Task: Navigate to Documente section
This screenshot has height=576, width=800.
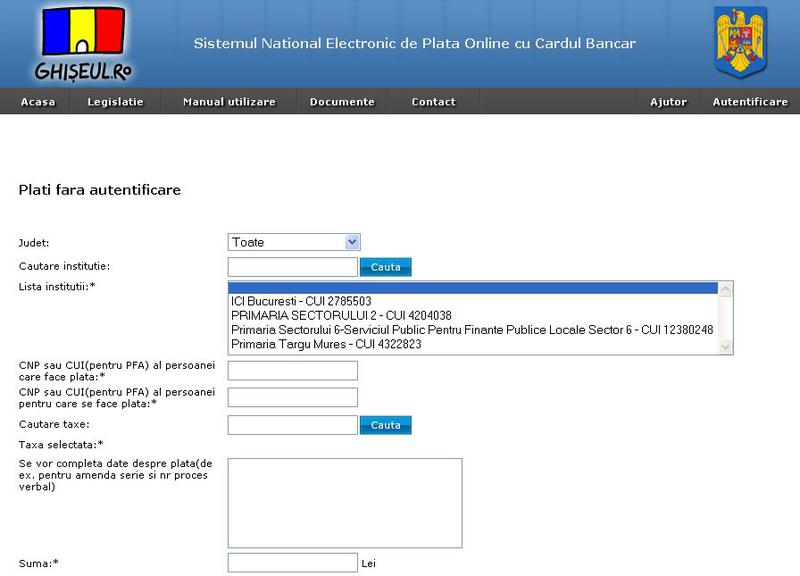Action: [x=342, y=102]
